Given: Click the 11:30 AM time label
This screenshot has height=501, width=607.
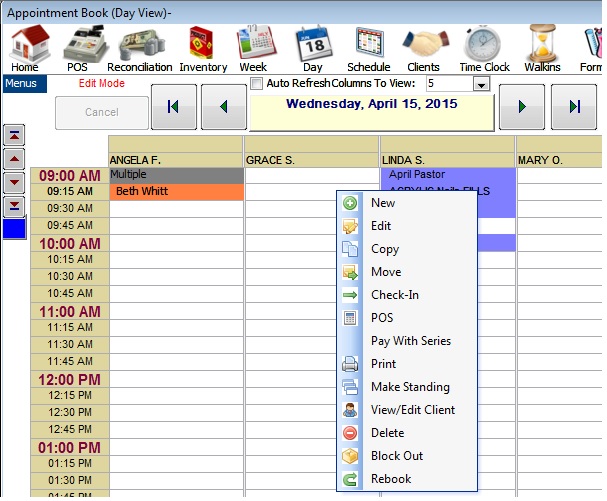Looking at the screenshot, I should (x=70, y=344).
